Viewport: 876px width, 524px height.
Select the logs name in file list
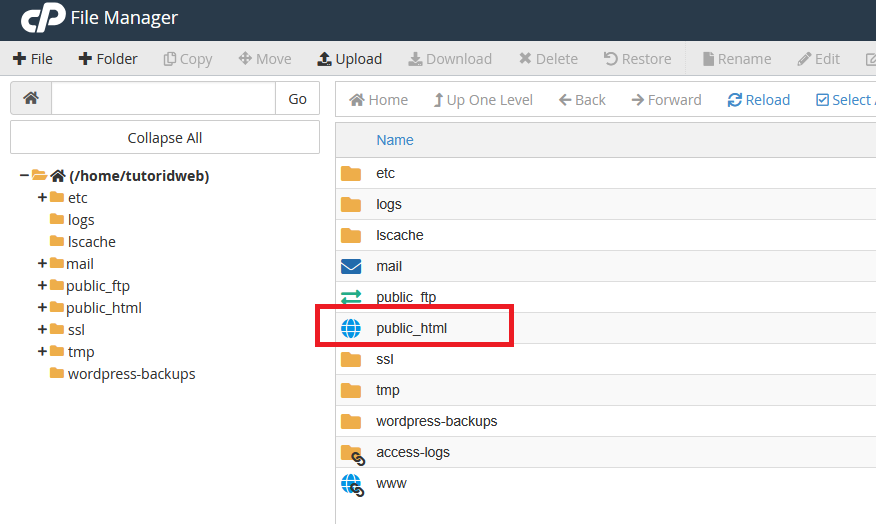coord(389,204)
